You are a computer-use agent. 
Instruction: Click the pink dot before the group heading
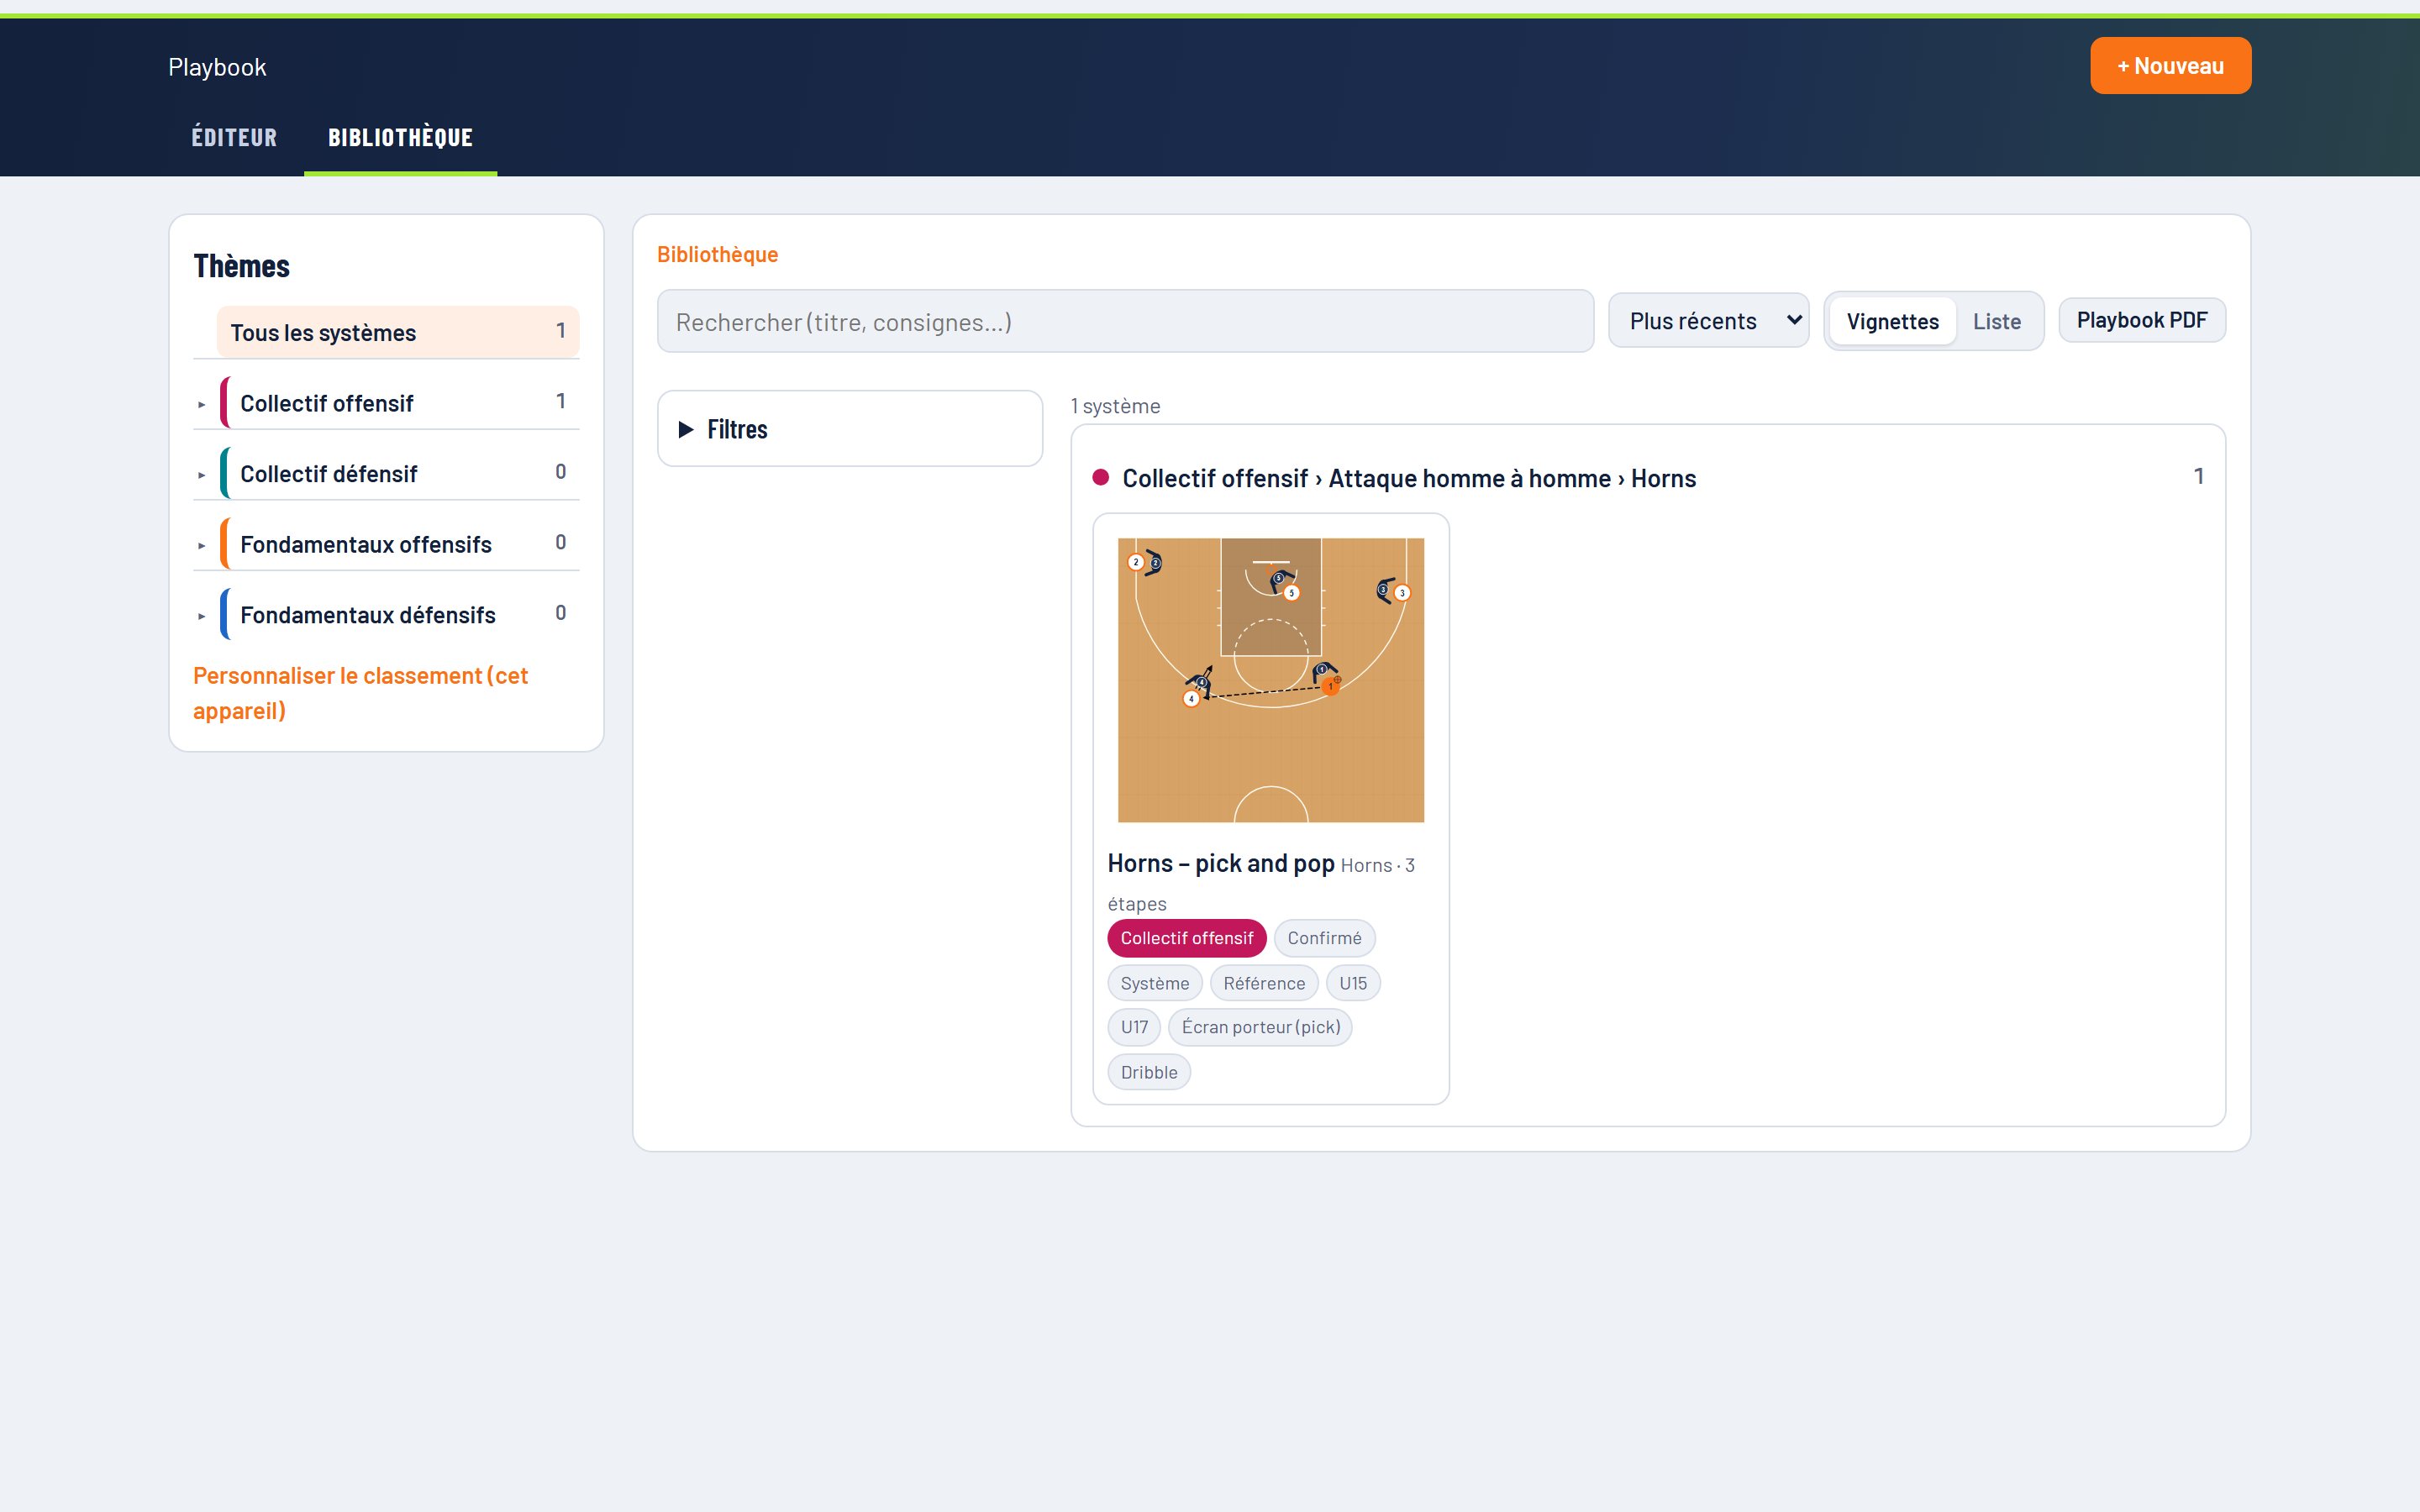pos(1101,477)
